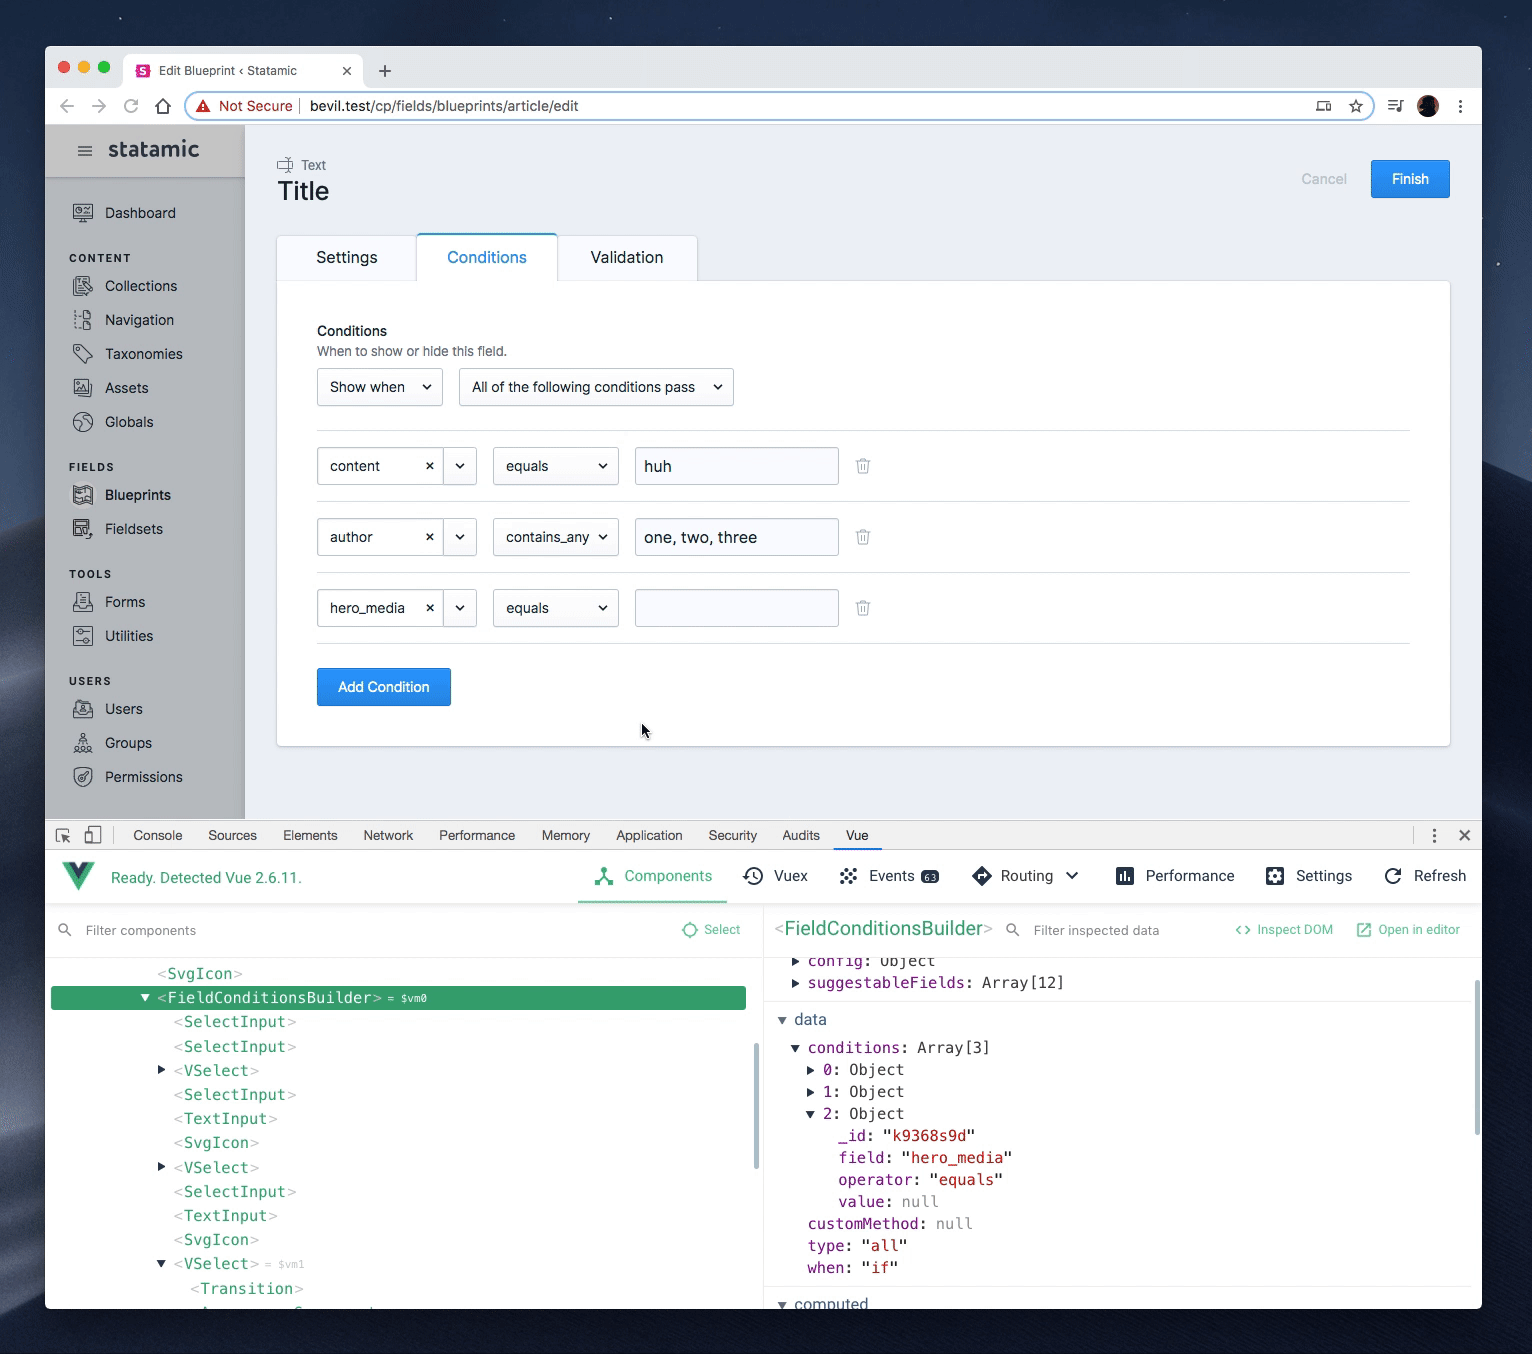
Task: Clear the content field selection
Action: [x=430, y=466]
